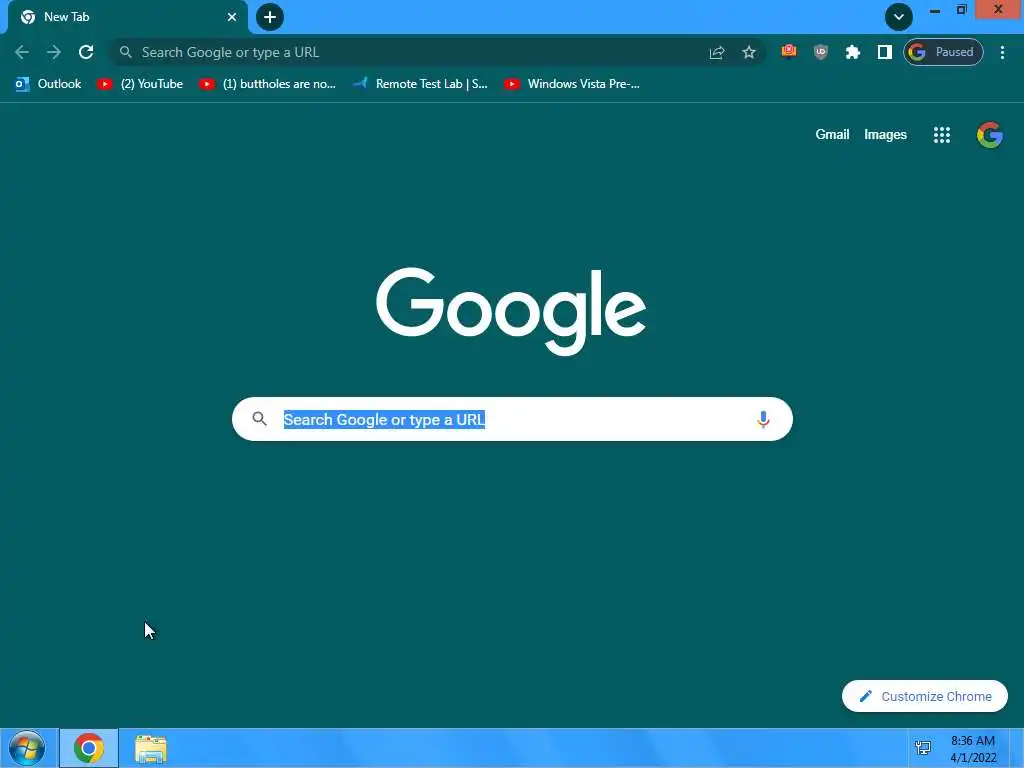Click the address bar URL field
The image size is (1024, 768).
click(418, 52)
